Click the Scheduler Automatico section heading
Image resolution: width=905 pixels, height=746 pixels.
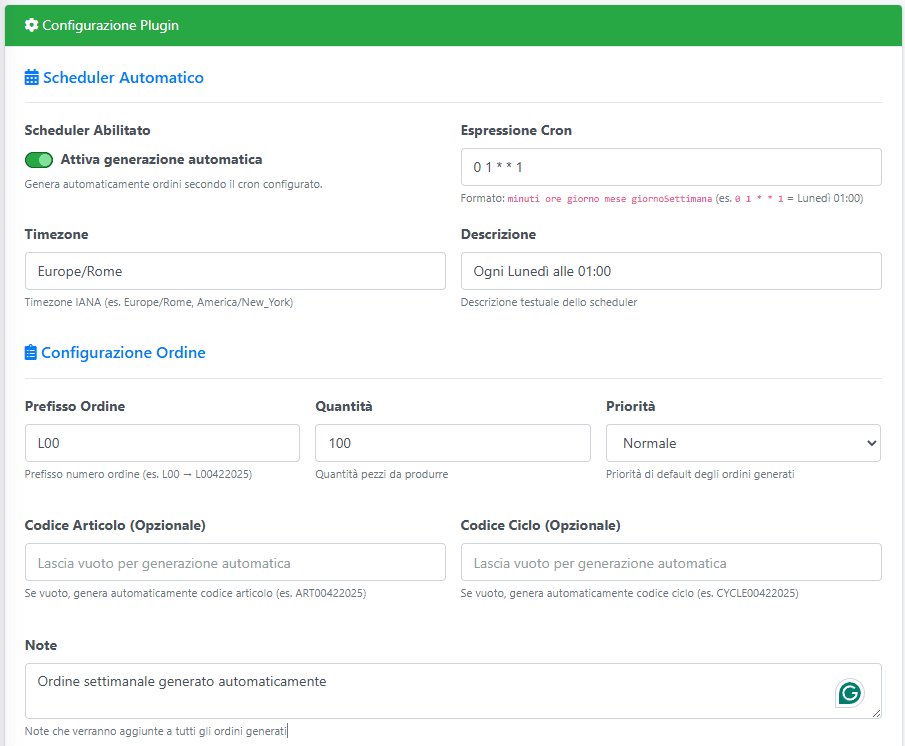click(x=124, y=77)
